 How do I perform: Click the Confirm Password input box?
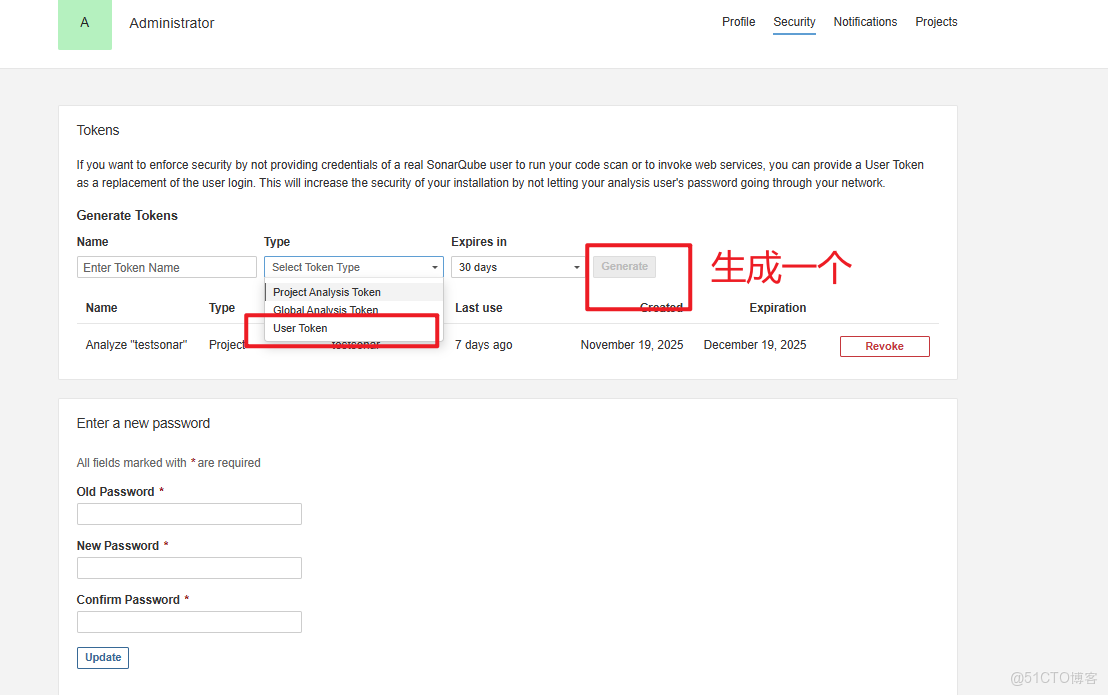coord(189,621)
